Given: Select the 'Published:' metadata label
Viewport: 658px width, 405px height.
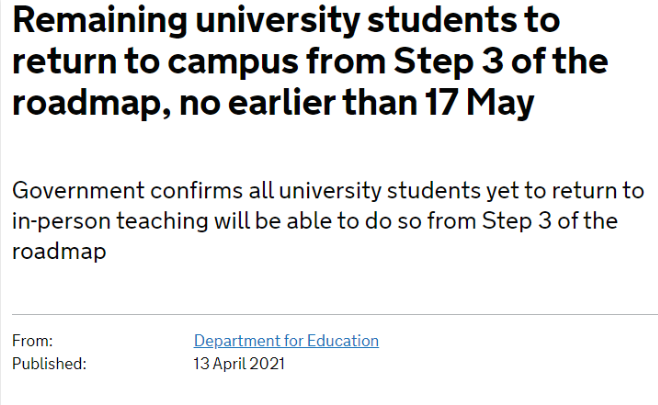Looking at the screenshot, I should [49, 363].
